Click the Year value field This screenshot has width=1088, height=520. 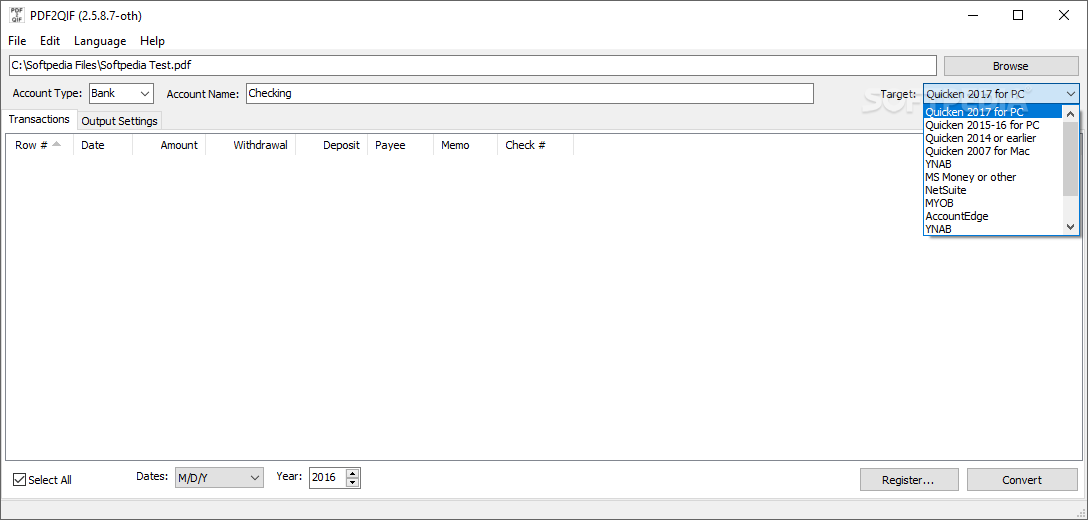(x=328, y=477)
